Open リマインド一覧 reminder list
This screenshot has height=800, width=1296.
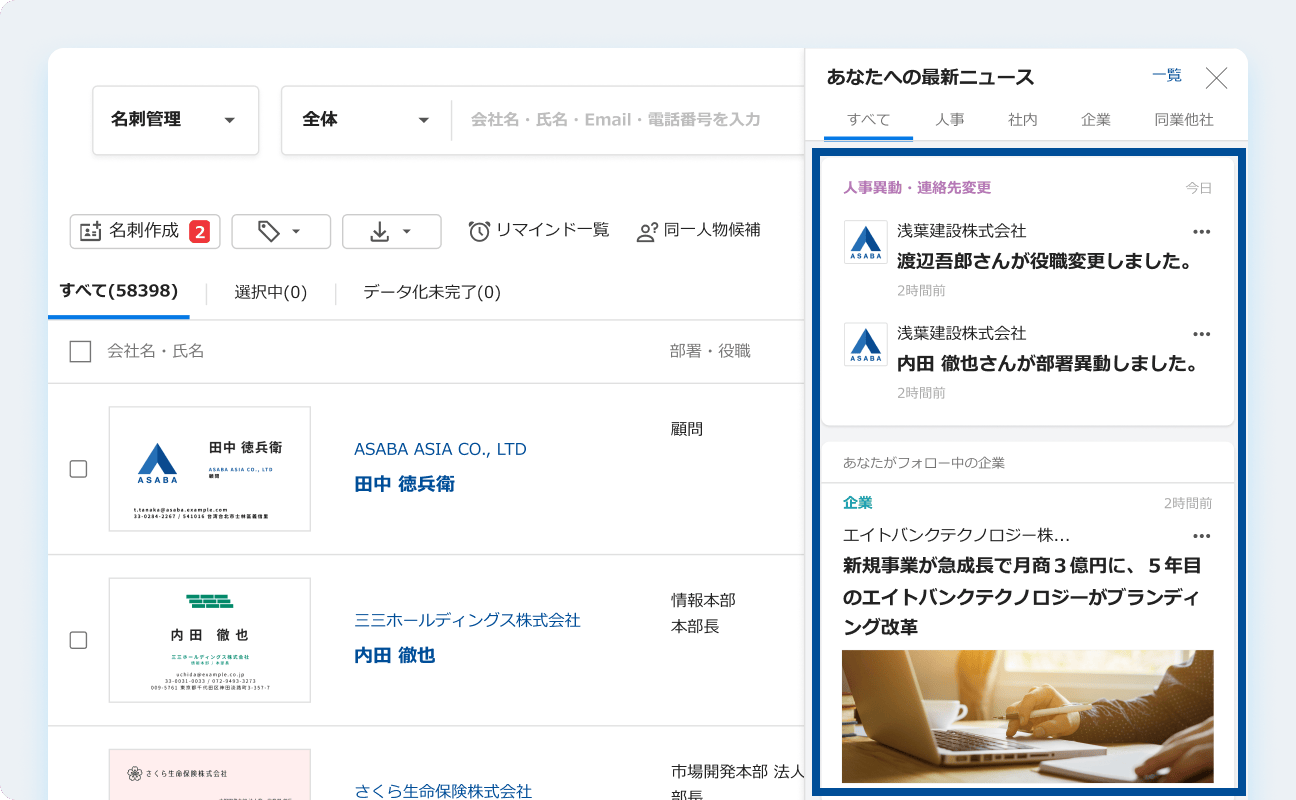click(x=539, y=230)
